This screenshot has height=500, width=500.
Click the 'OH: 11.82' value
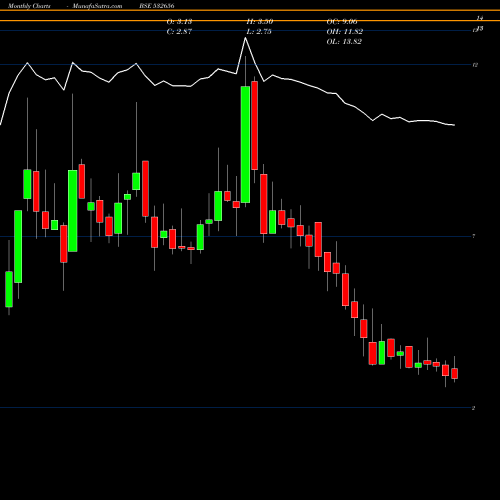(x=345, y=32)
